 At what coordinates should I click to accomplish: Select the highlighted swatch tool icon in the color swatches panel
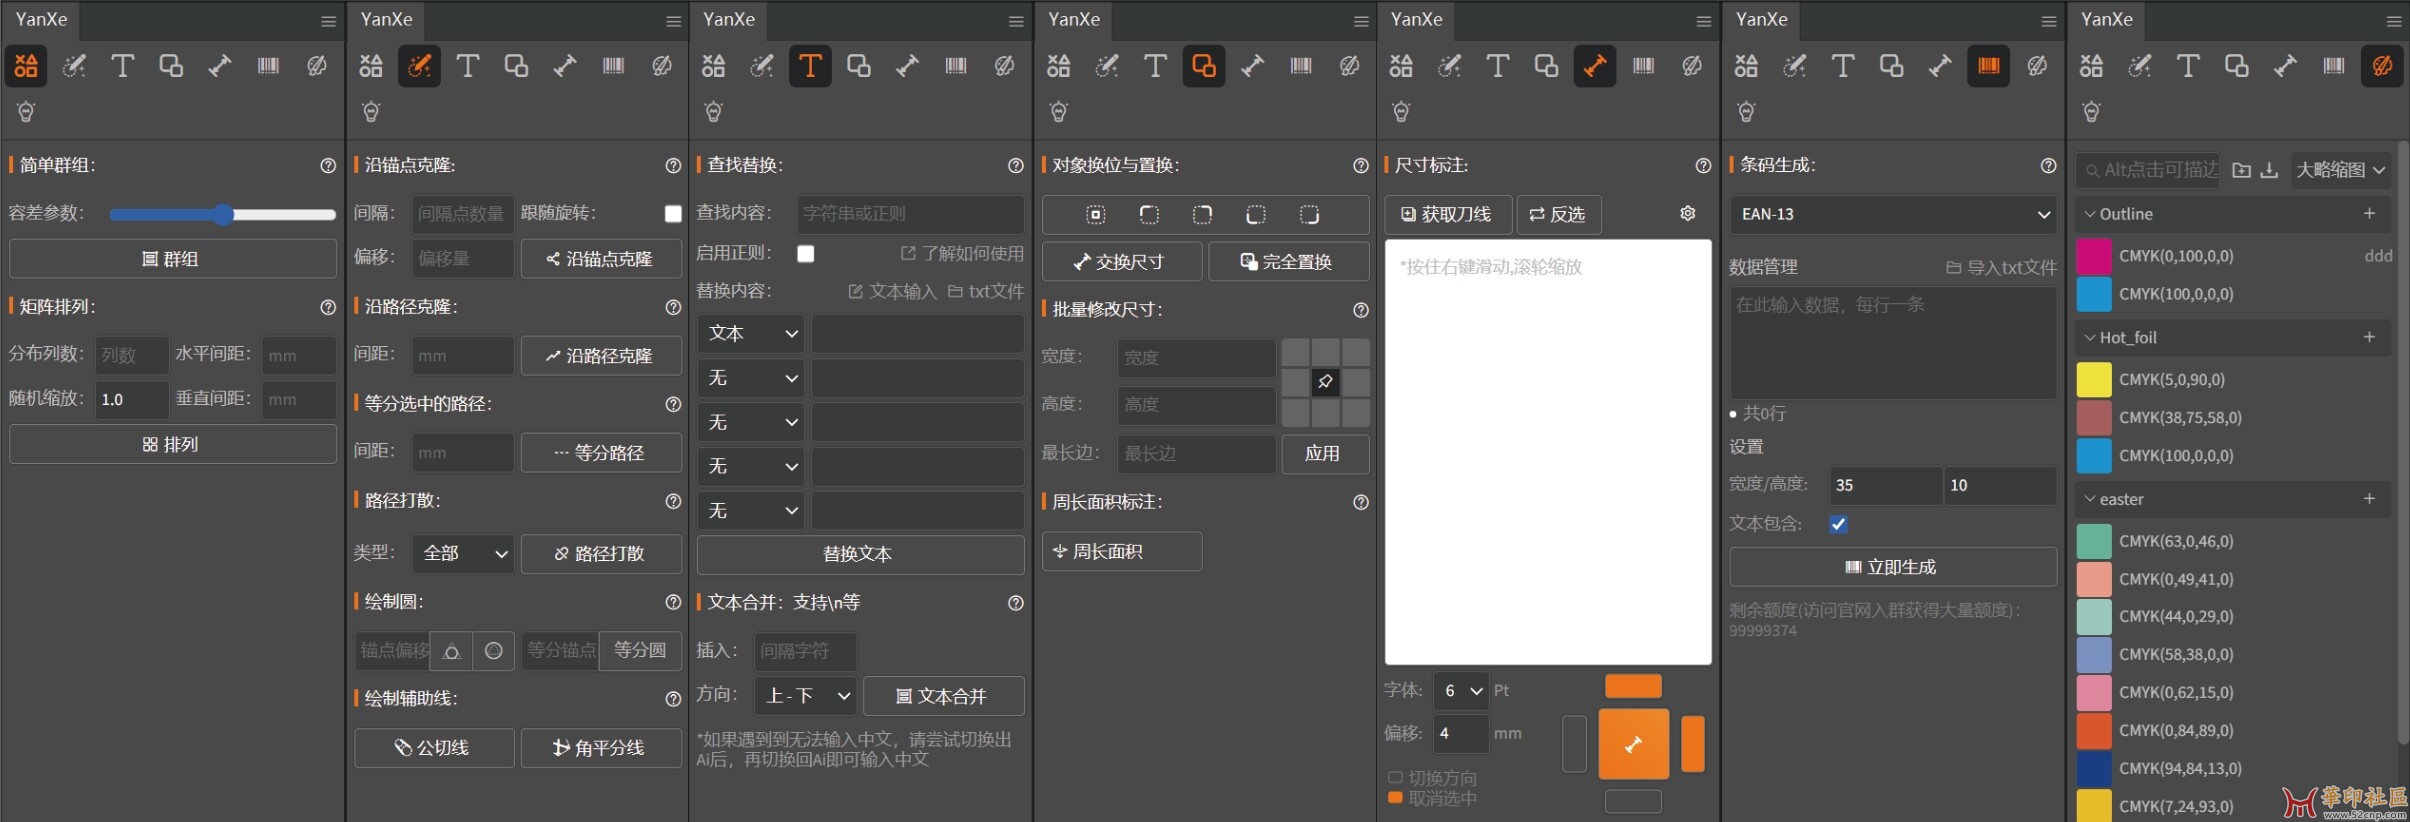pyautogui.click(x=2383, y=66)
